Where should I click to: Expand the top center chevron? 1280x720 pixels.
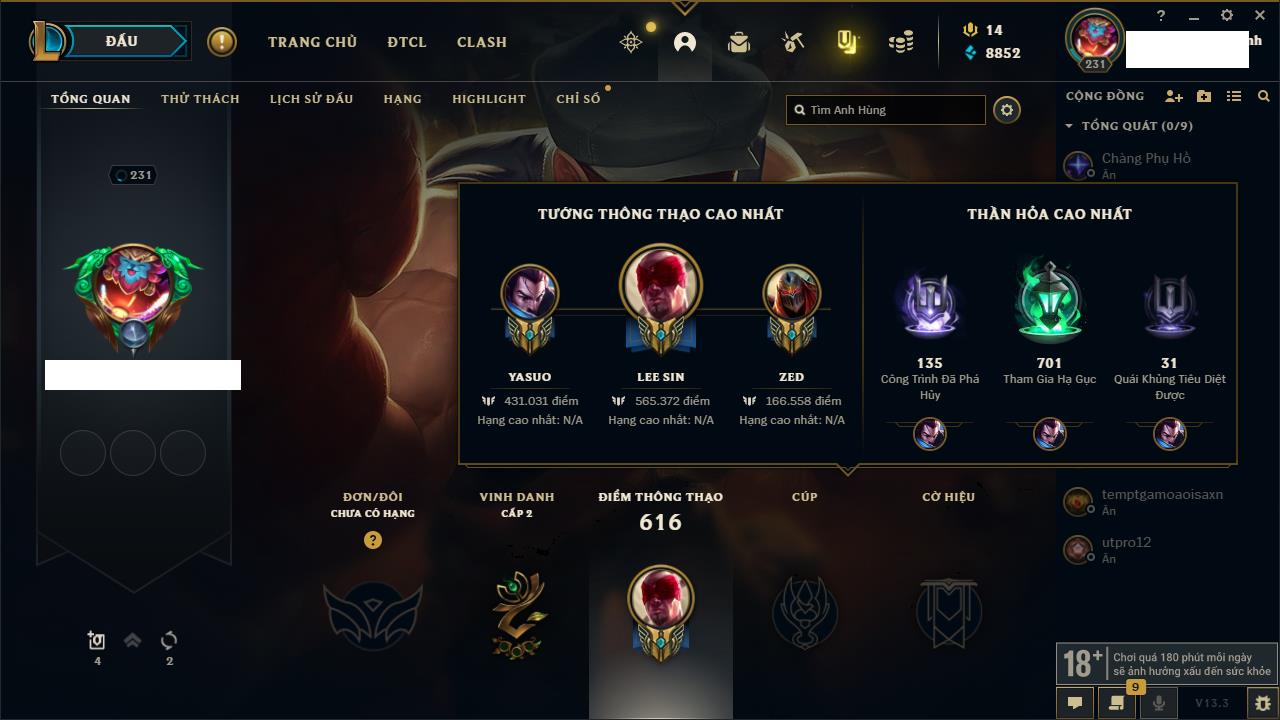tap(684, 7)
